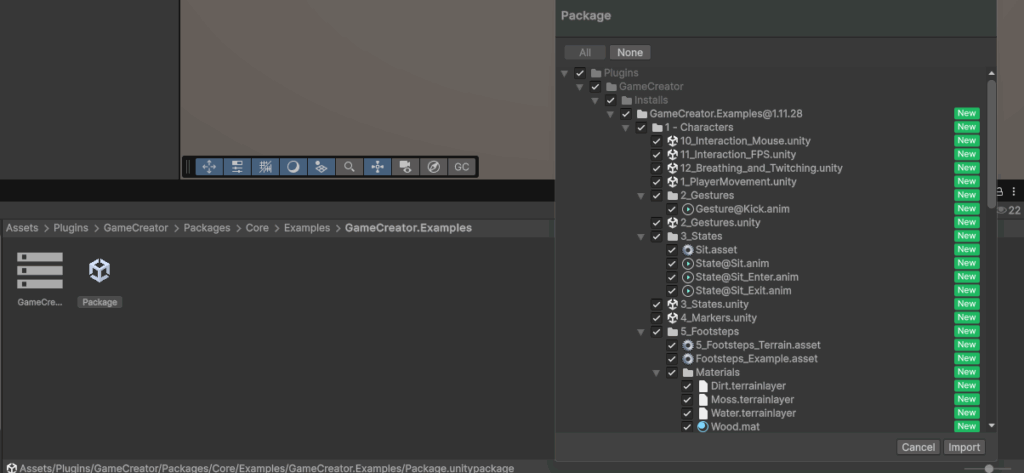Toggle the four-arrows-inward center overlay button
The image size is (1024, 473).
pyautogui.click(x=377, y=167)
